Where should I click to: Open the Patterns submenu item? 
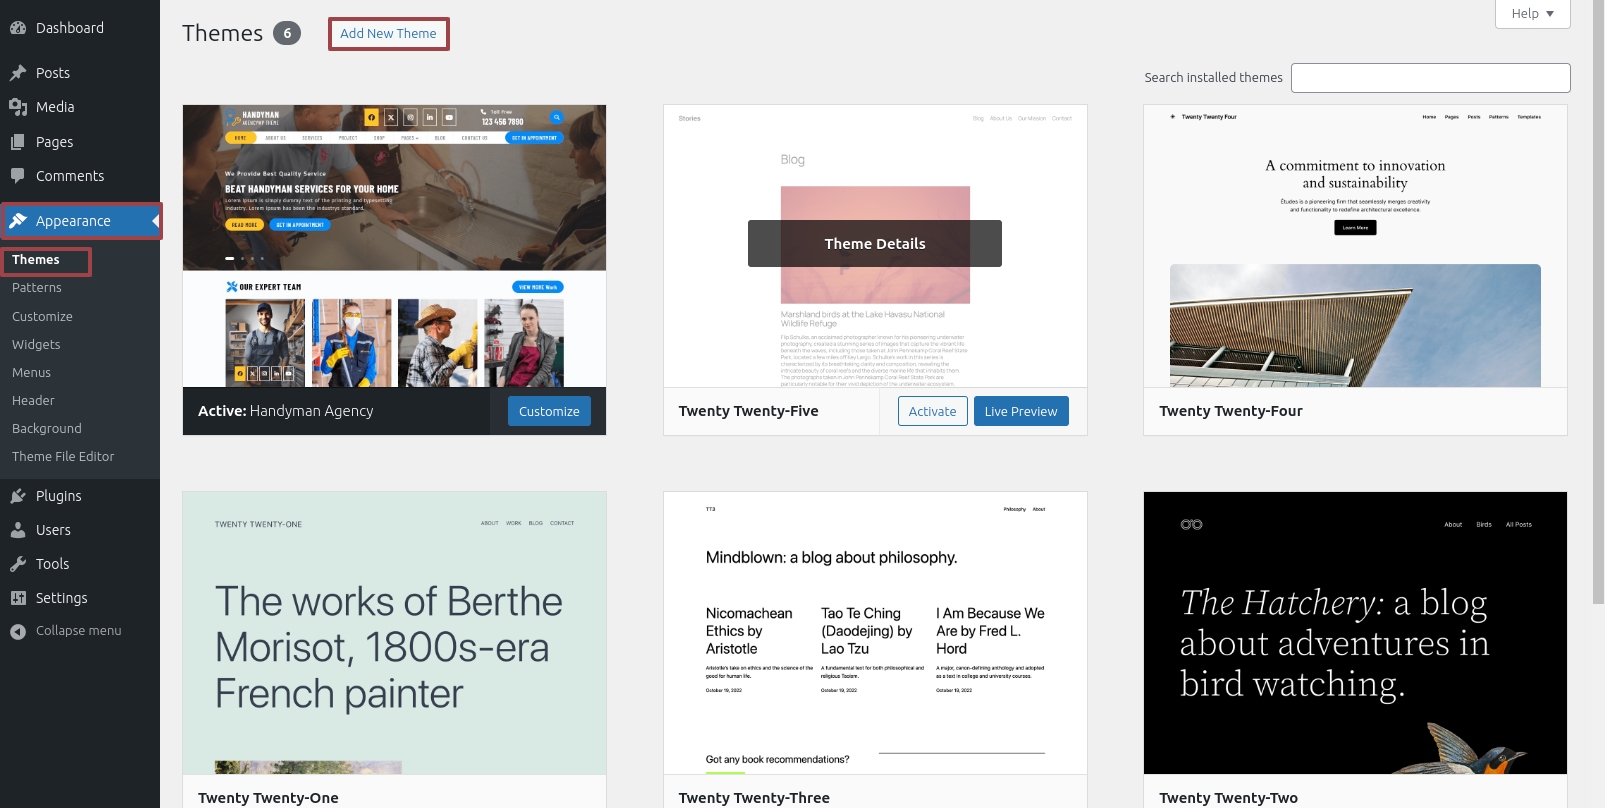coord(37,288)
